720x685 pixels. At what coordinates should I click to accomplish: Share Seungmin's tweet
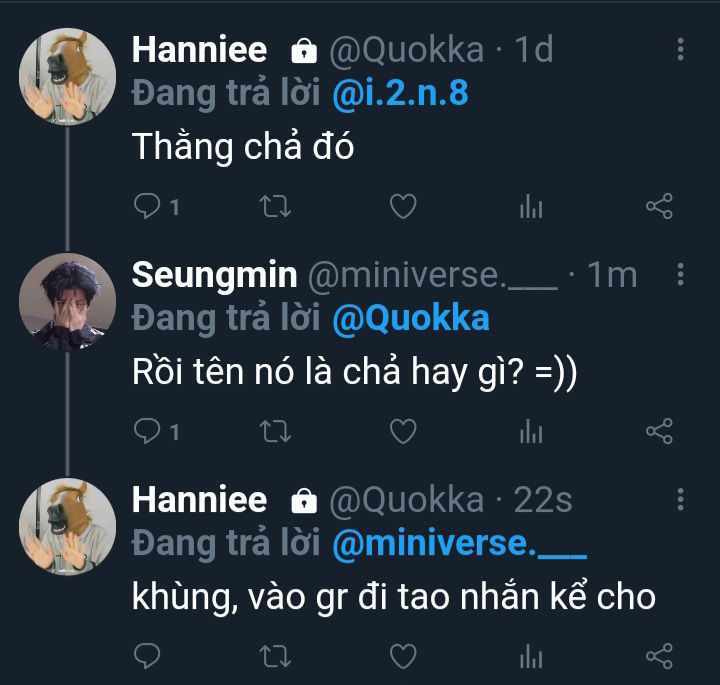659,431
